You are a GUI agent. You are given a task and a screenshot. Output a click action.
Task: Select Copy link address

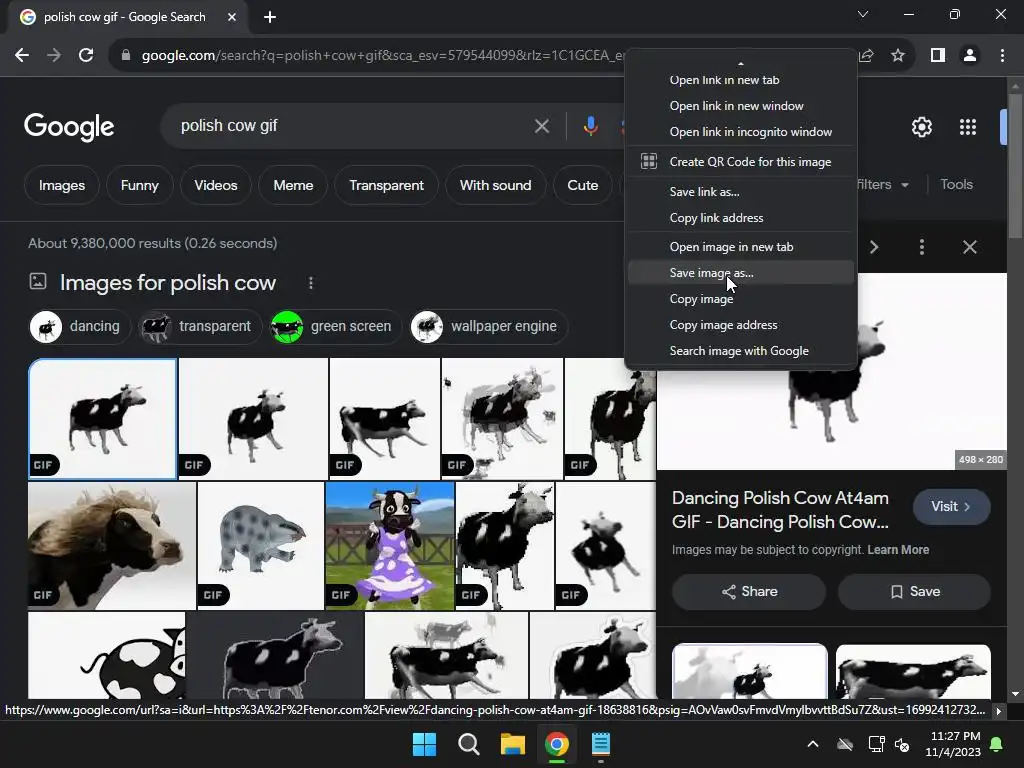click(741, 218)
